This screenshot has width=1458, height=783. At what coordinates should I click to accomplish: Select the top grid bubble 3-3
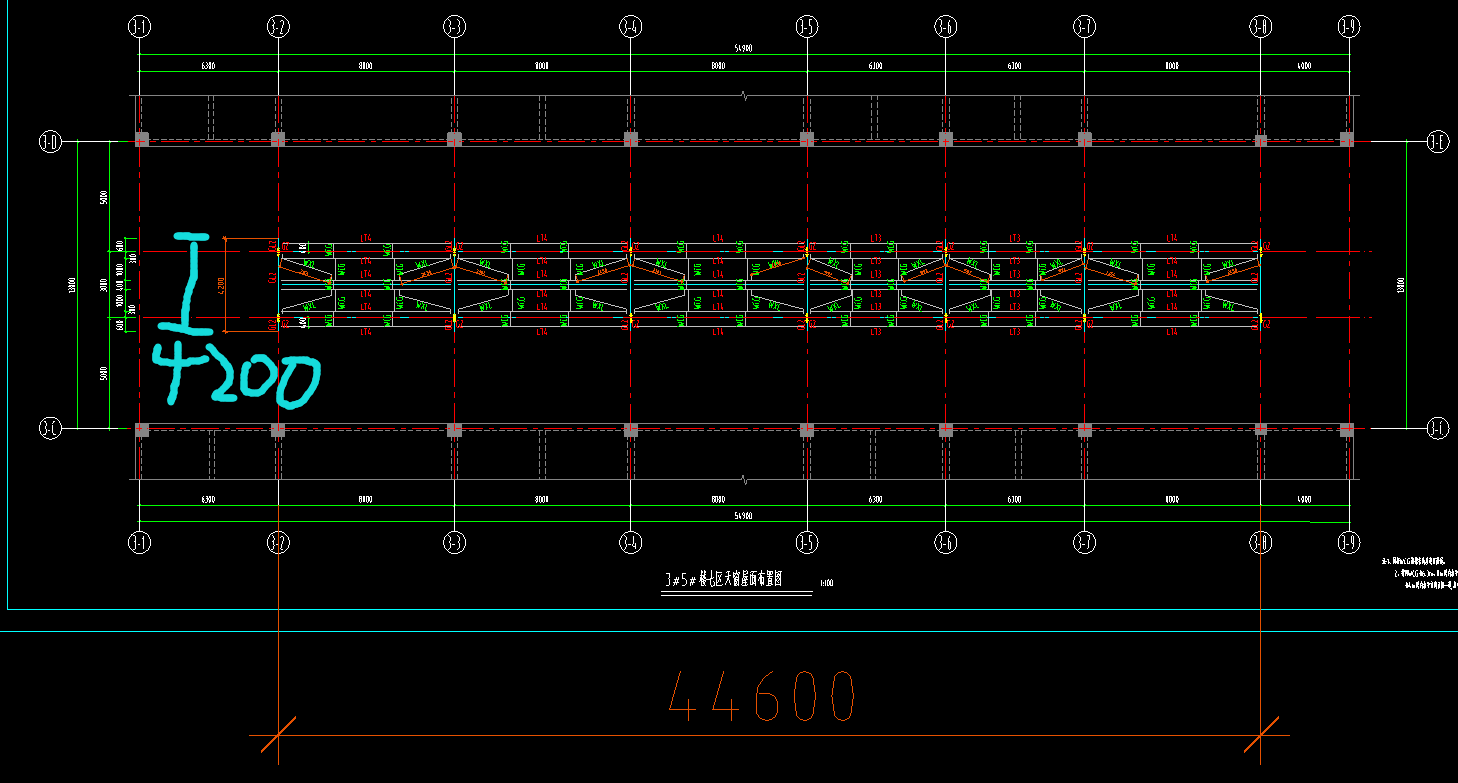click(x=454, y=27)
